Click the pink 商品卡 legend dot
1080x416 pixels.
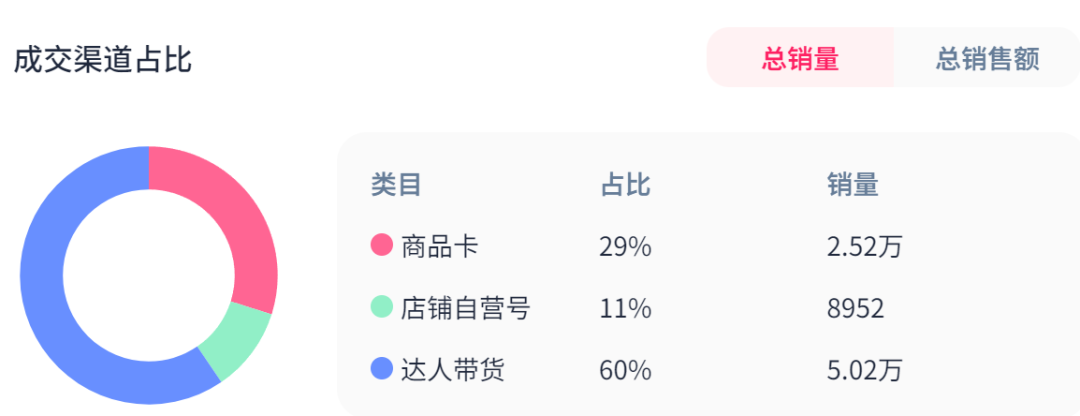click(381, 245)
